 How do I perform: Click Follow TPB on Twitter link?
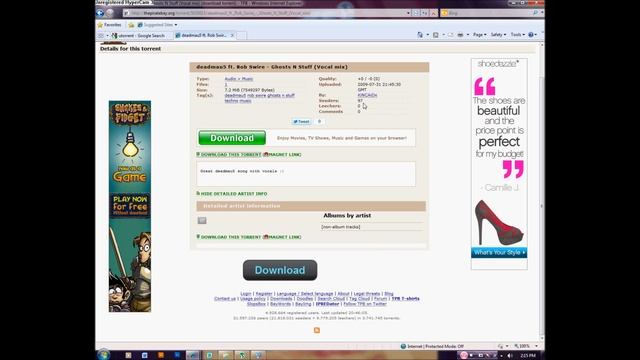pyautogui.click(x=365, y=304)
